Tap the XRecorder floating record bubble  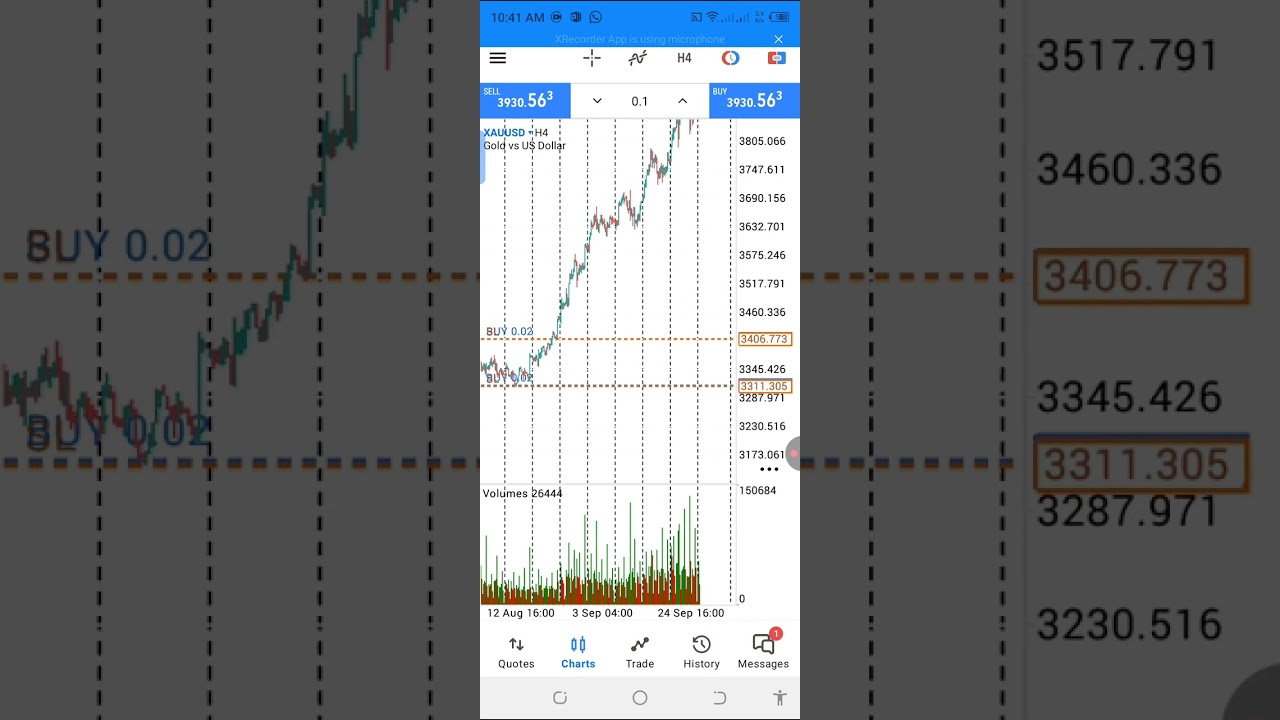click(x=793, y=454)
